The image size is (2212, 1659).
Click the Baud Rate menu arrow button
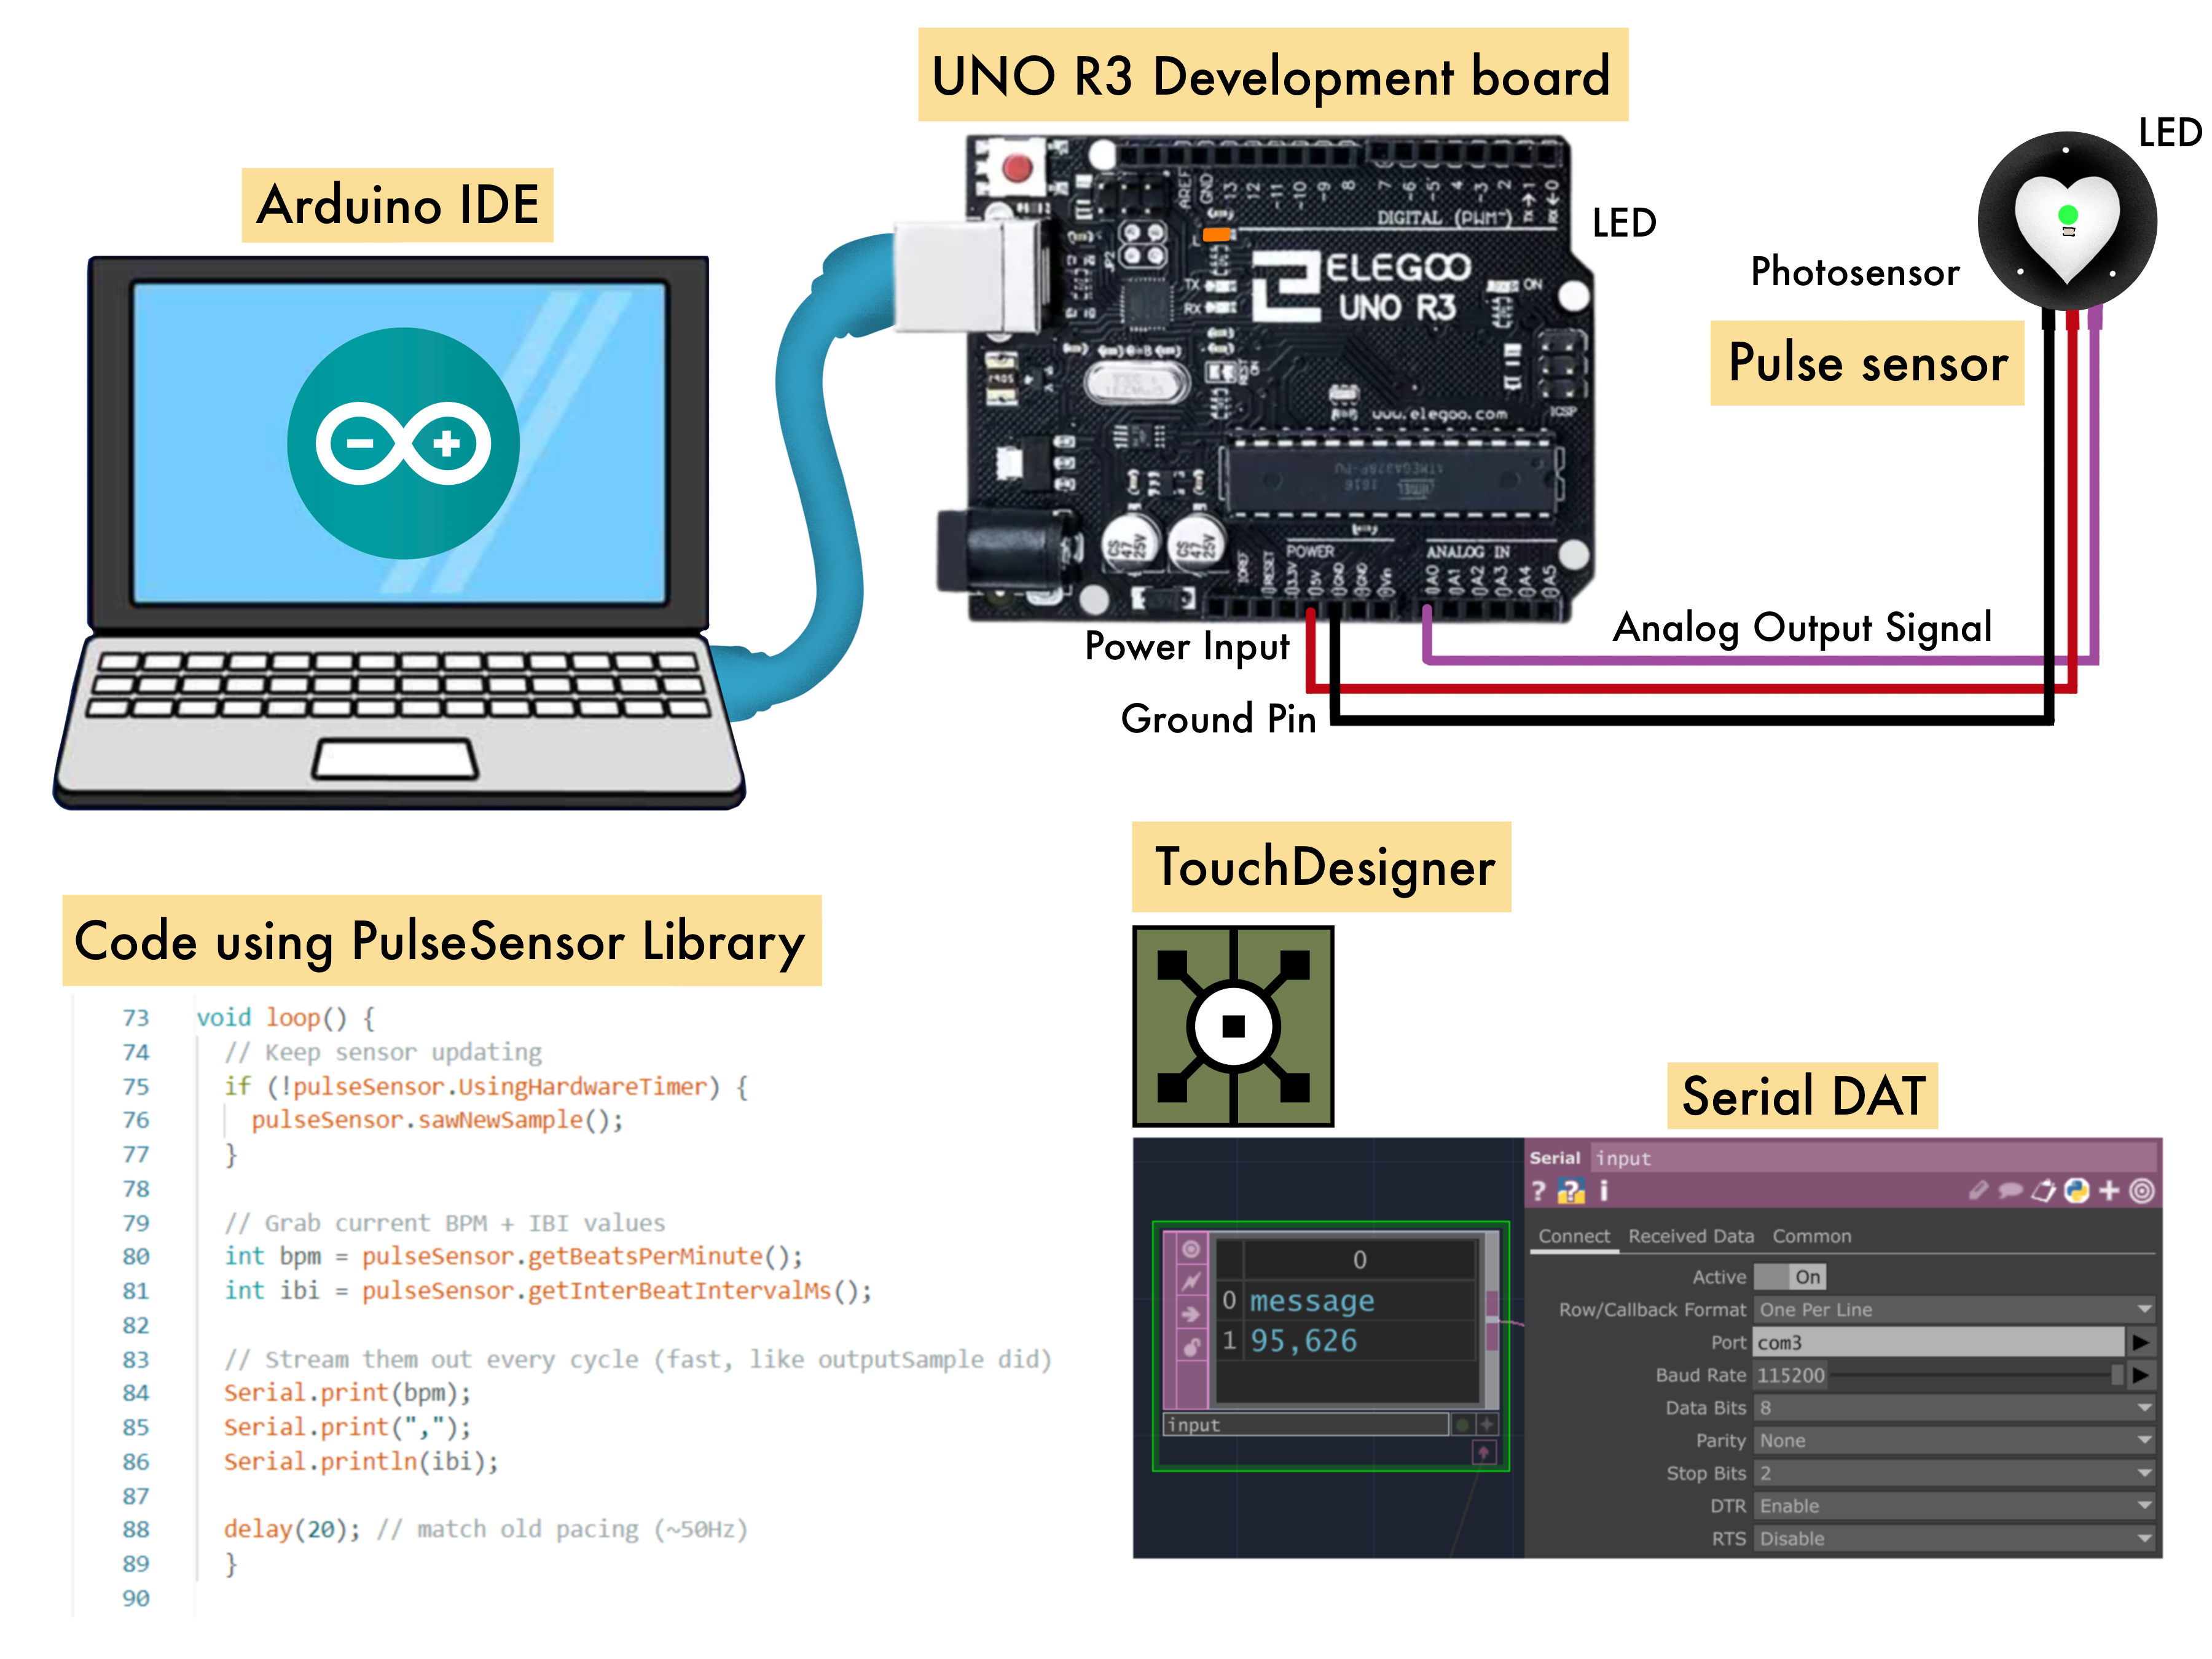click(x=2140, y=1375)
